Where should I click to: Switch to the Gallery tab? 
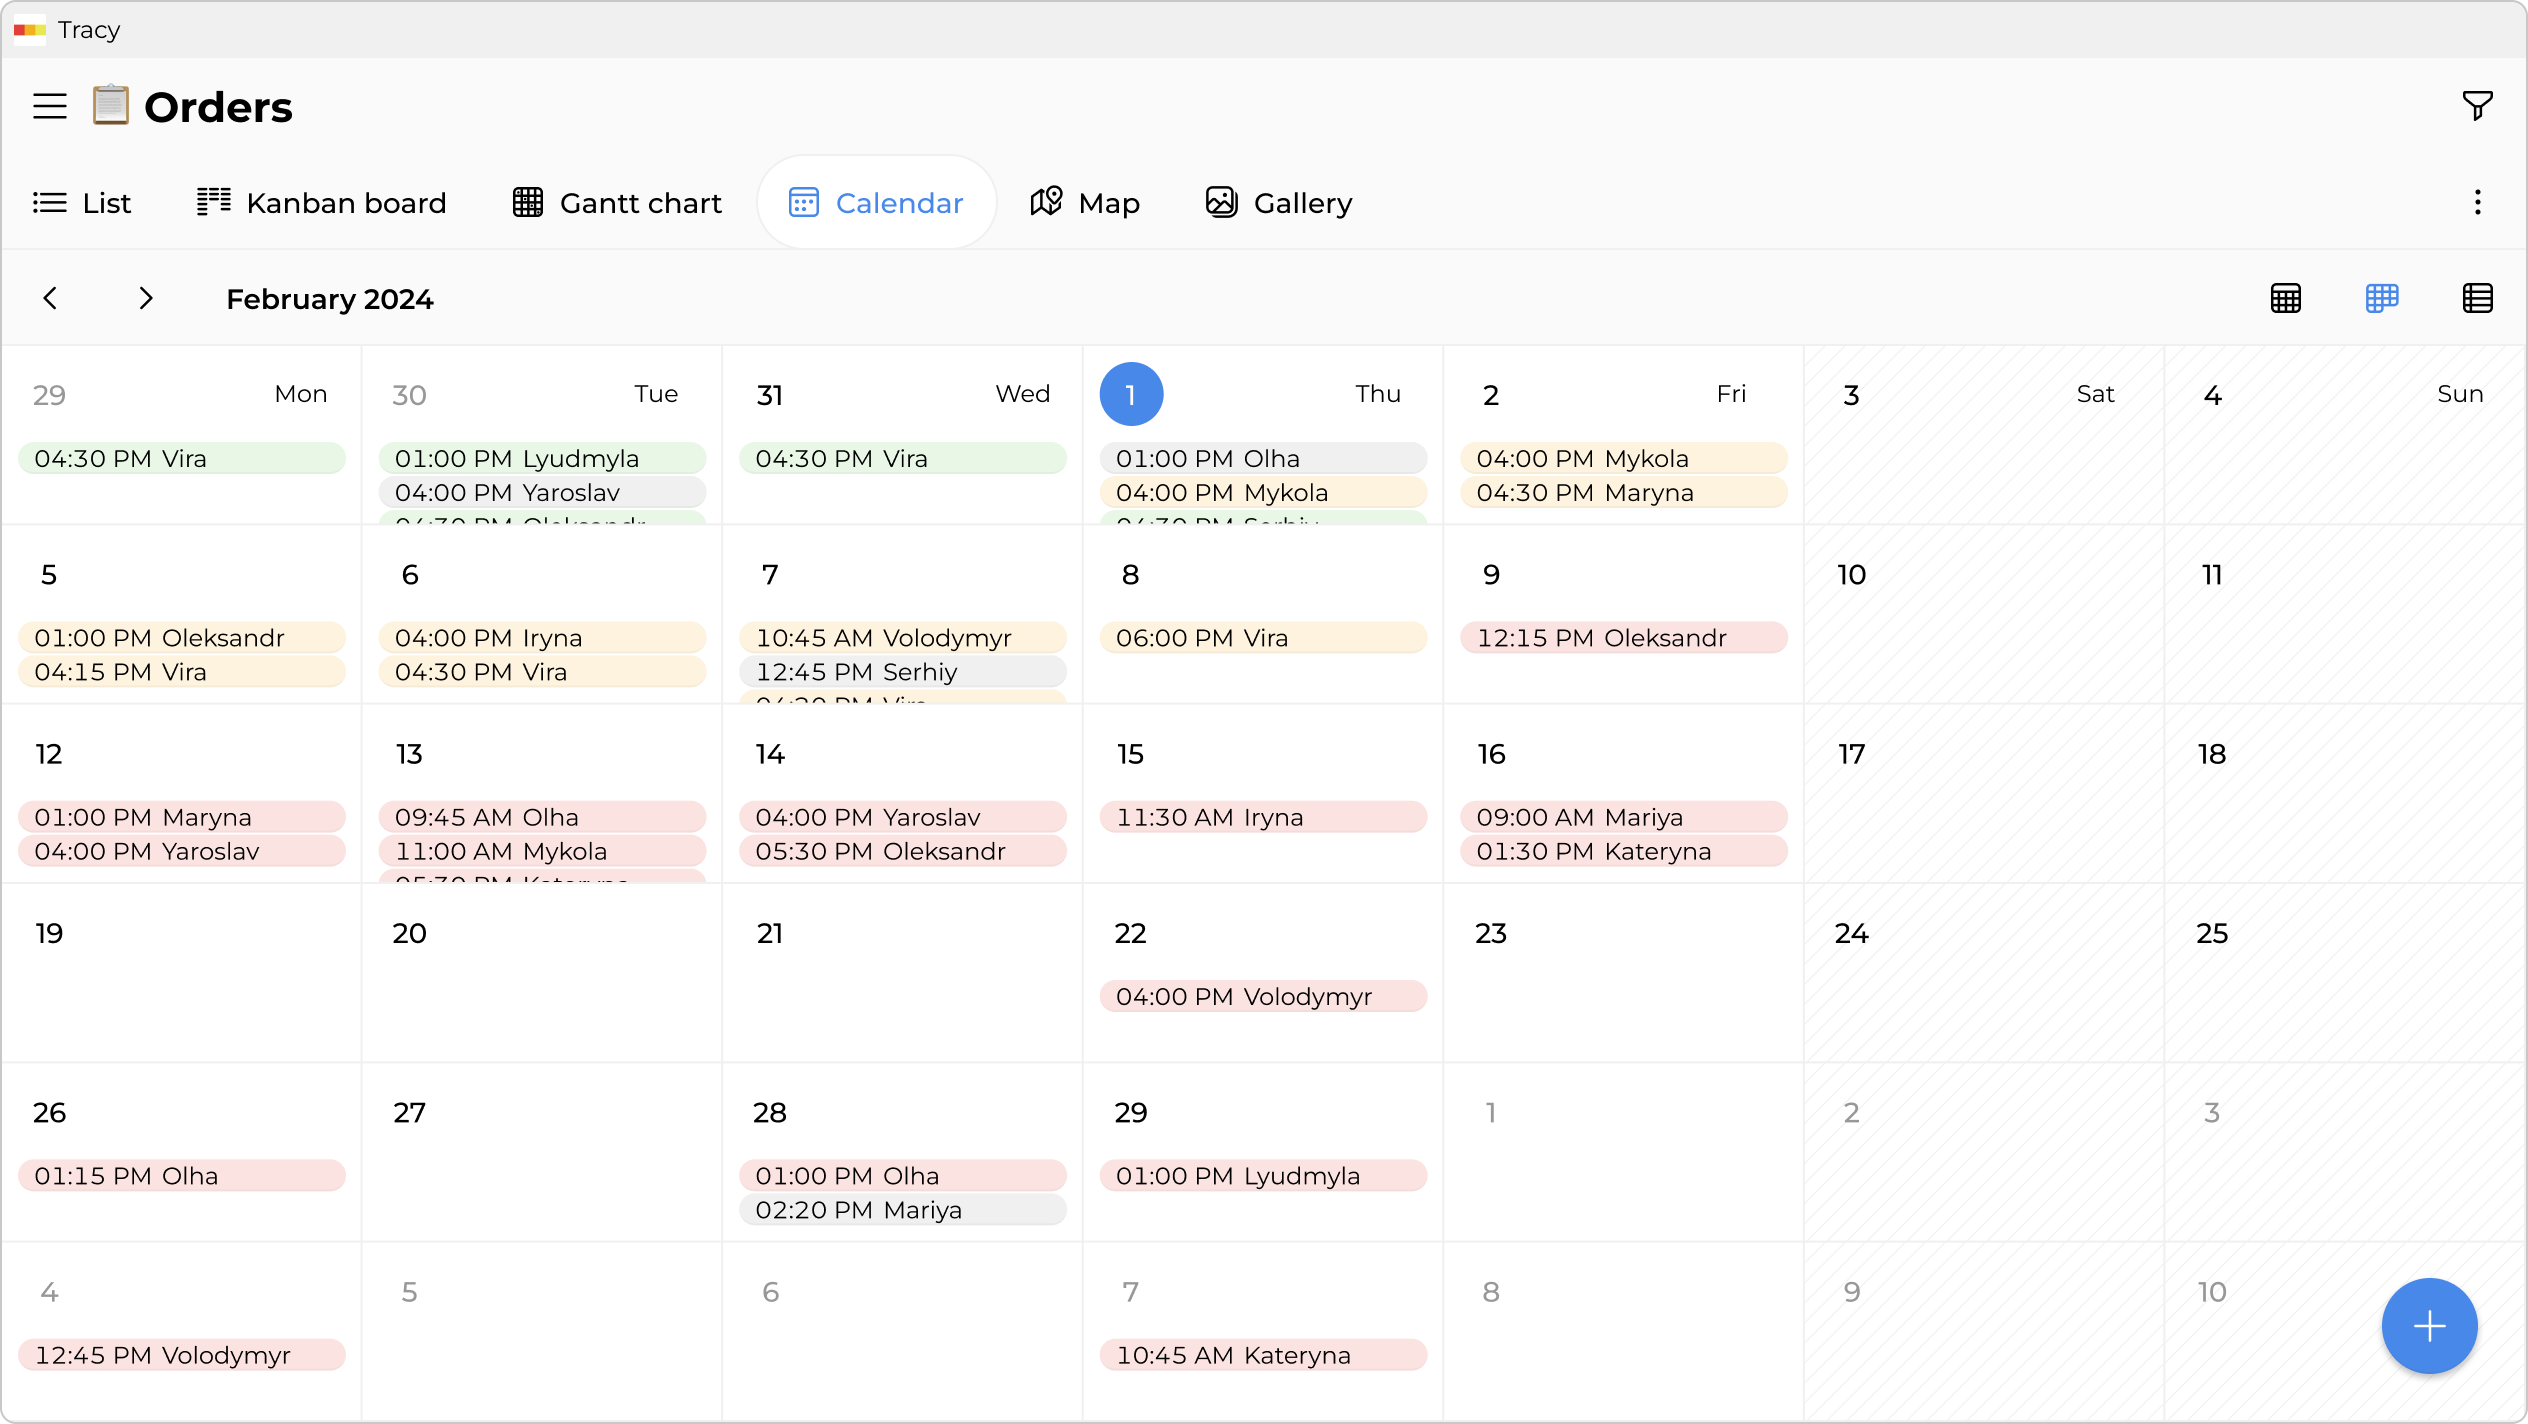[1278, 202]
